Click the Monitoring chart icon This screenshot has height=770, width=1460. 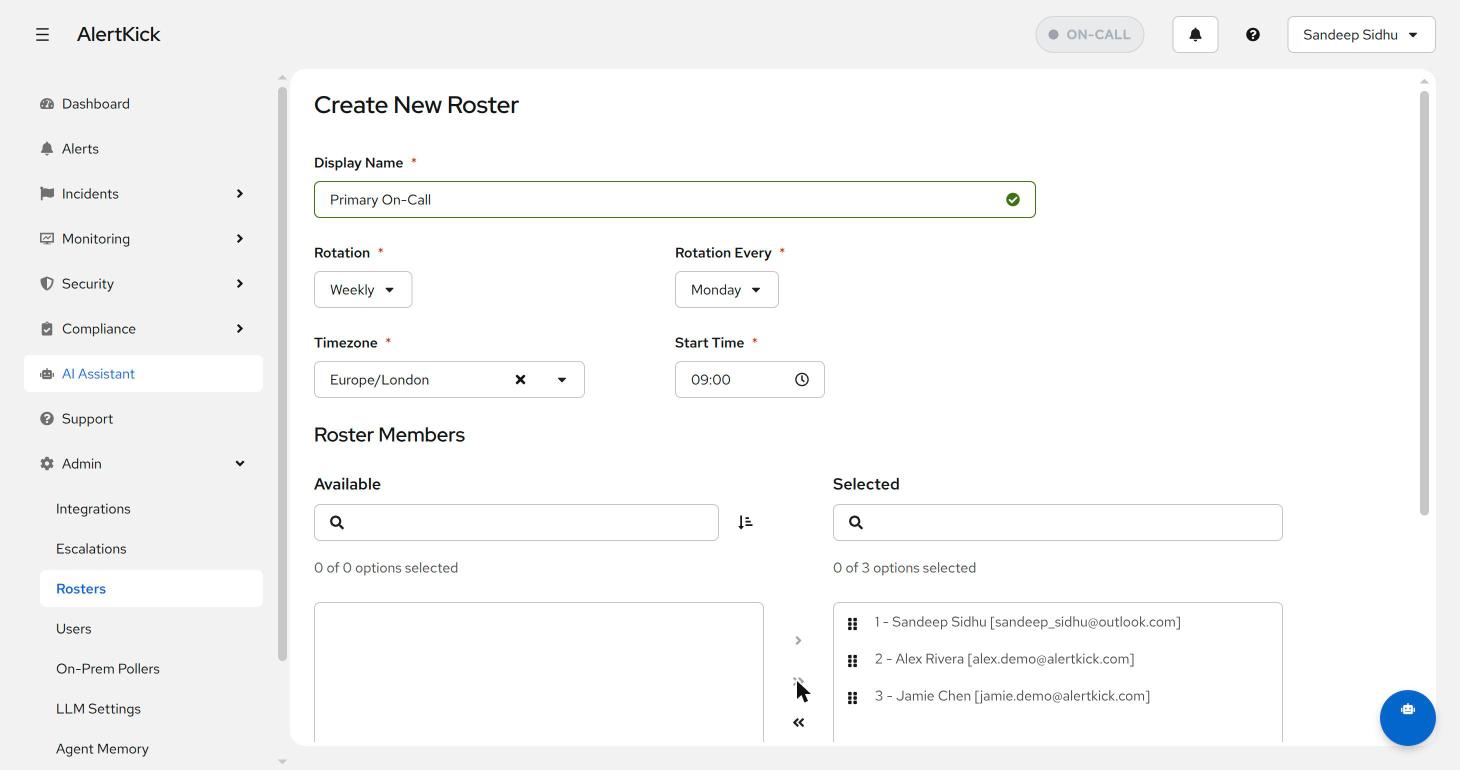(47, 239)
